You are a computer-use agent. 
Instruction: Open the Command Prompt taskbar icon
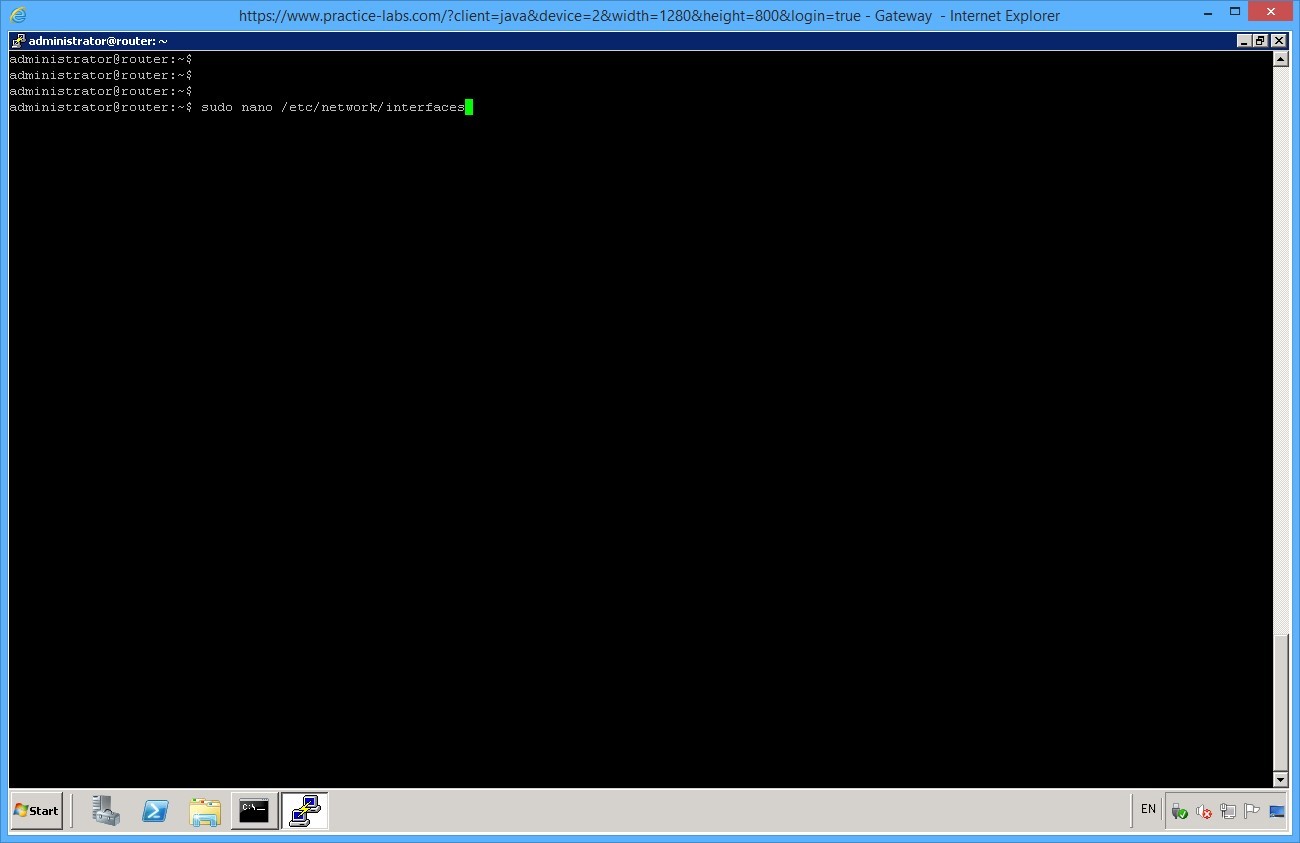point(254,811)
